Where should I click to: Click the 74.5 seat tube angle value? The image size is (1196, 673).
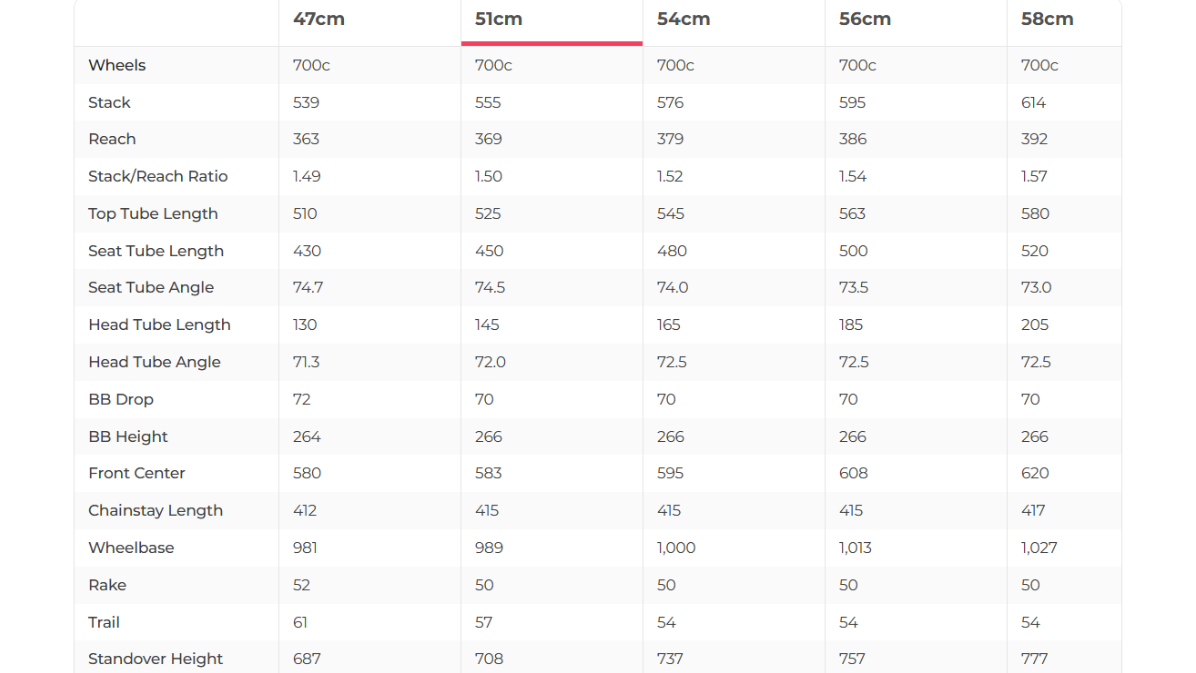[490, 287]
